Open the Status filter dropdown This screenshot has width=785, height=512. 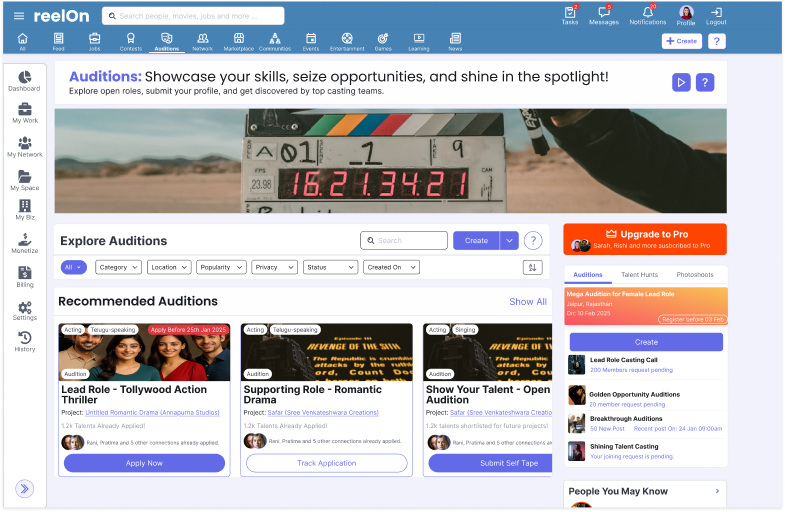coord(330,267)
